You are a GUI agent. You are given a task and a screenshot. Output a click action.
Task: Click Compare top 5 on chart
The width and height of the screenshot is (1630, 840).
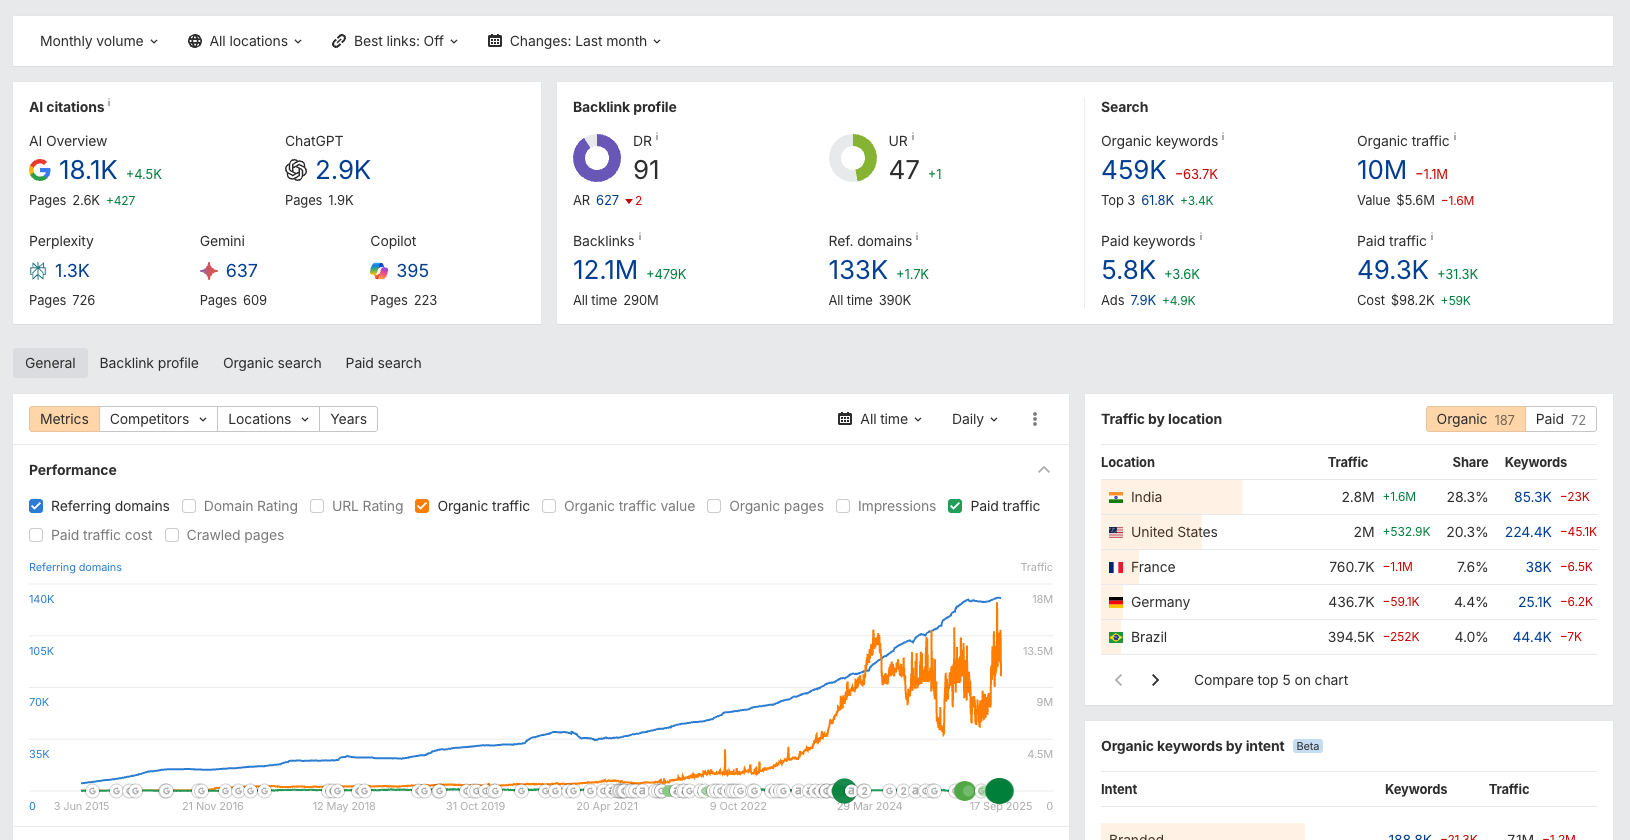point(1270,680)
